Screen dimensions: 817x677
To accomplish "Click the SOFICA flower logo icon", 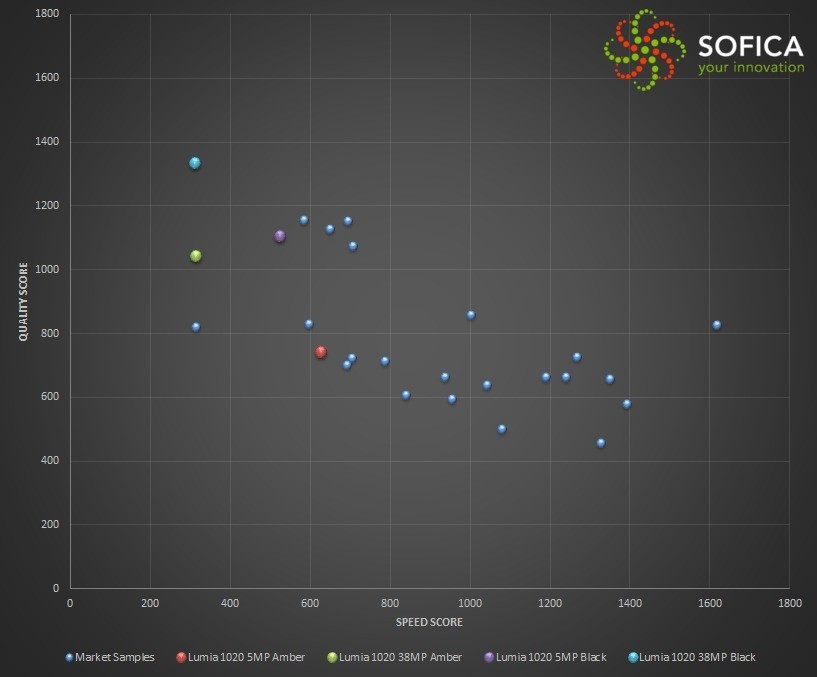I will pos(644,50).
